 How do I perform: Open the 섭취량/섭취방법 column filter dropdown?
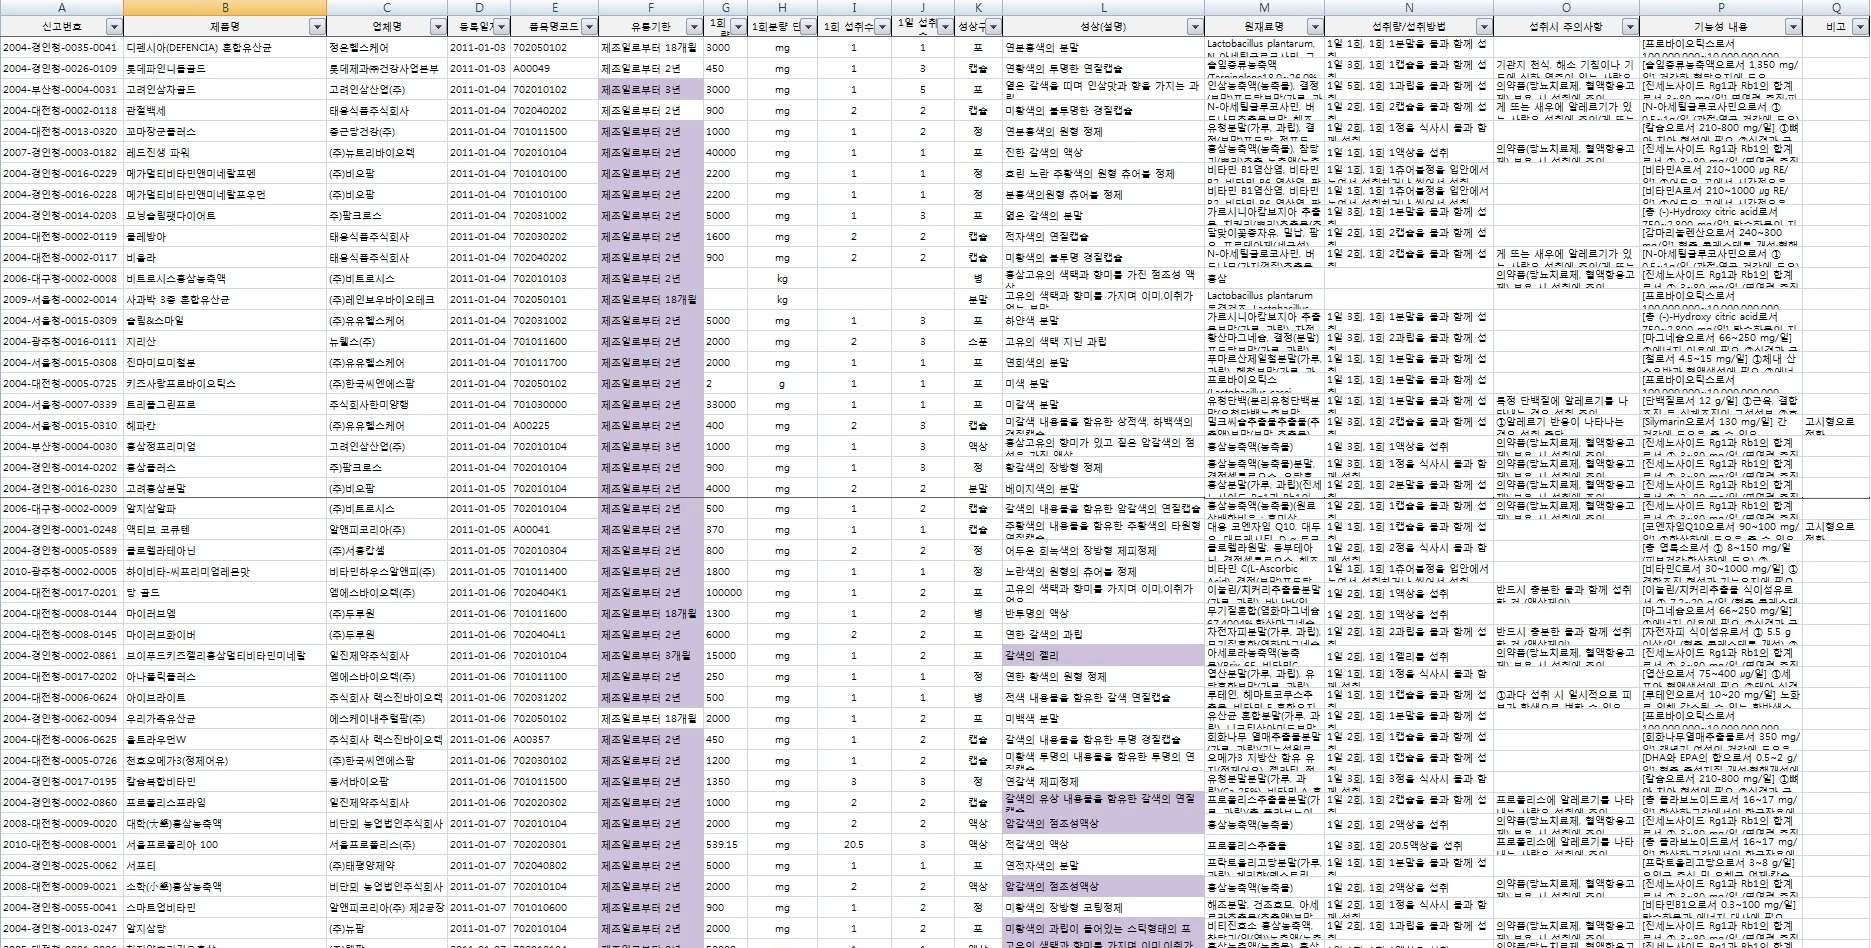(x=1483, y=27)
